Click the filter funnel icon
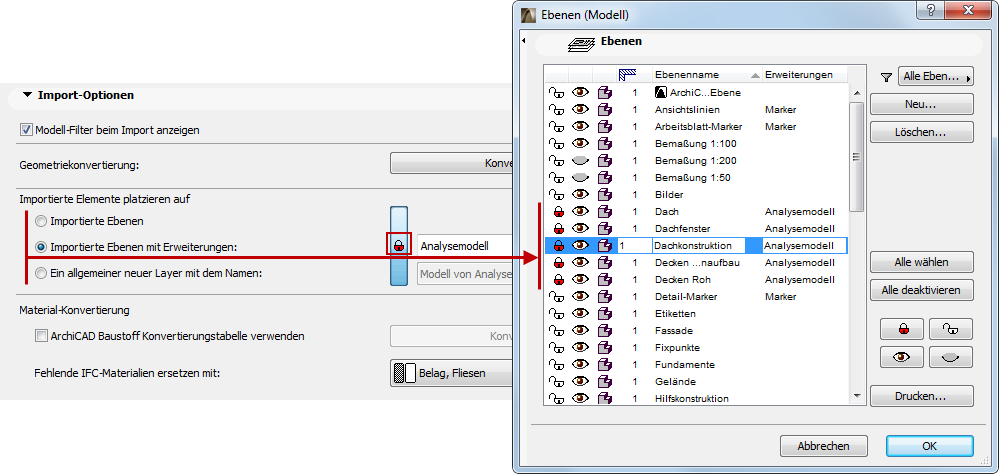This screenshot has width=999, height=474. 886,77
